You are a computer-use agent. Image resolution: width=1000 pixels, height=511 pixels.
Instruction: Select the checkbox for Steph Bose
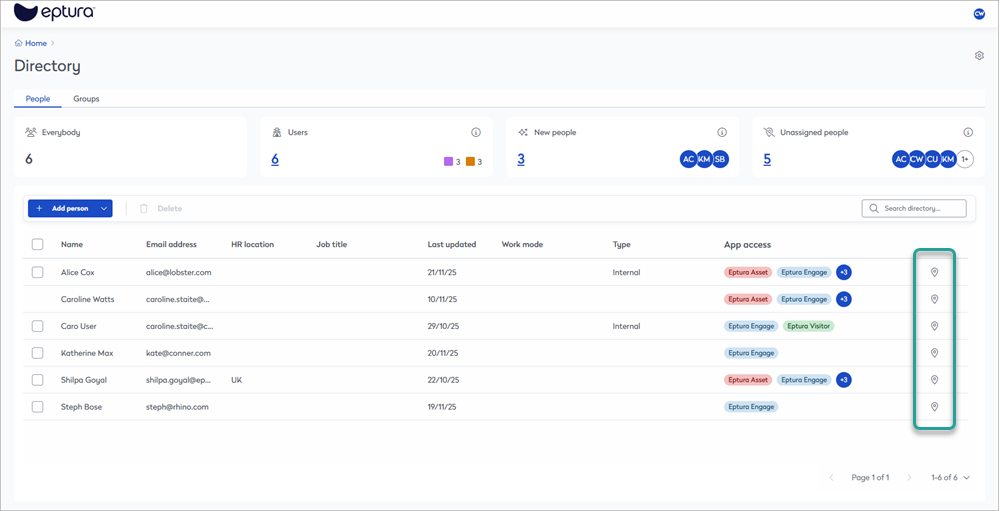[x=38, y=407]
